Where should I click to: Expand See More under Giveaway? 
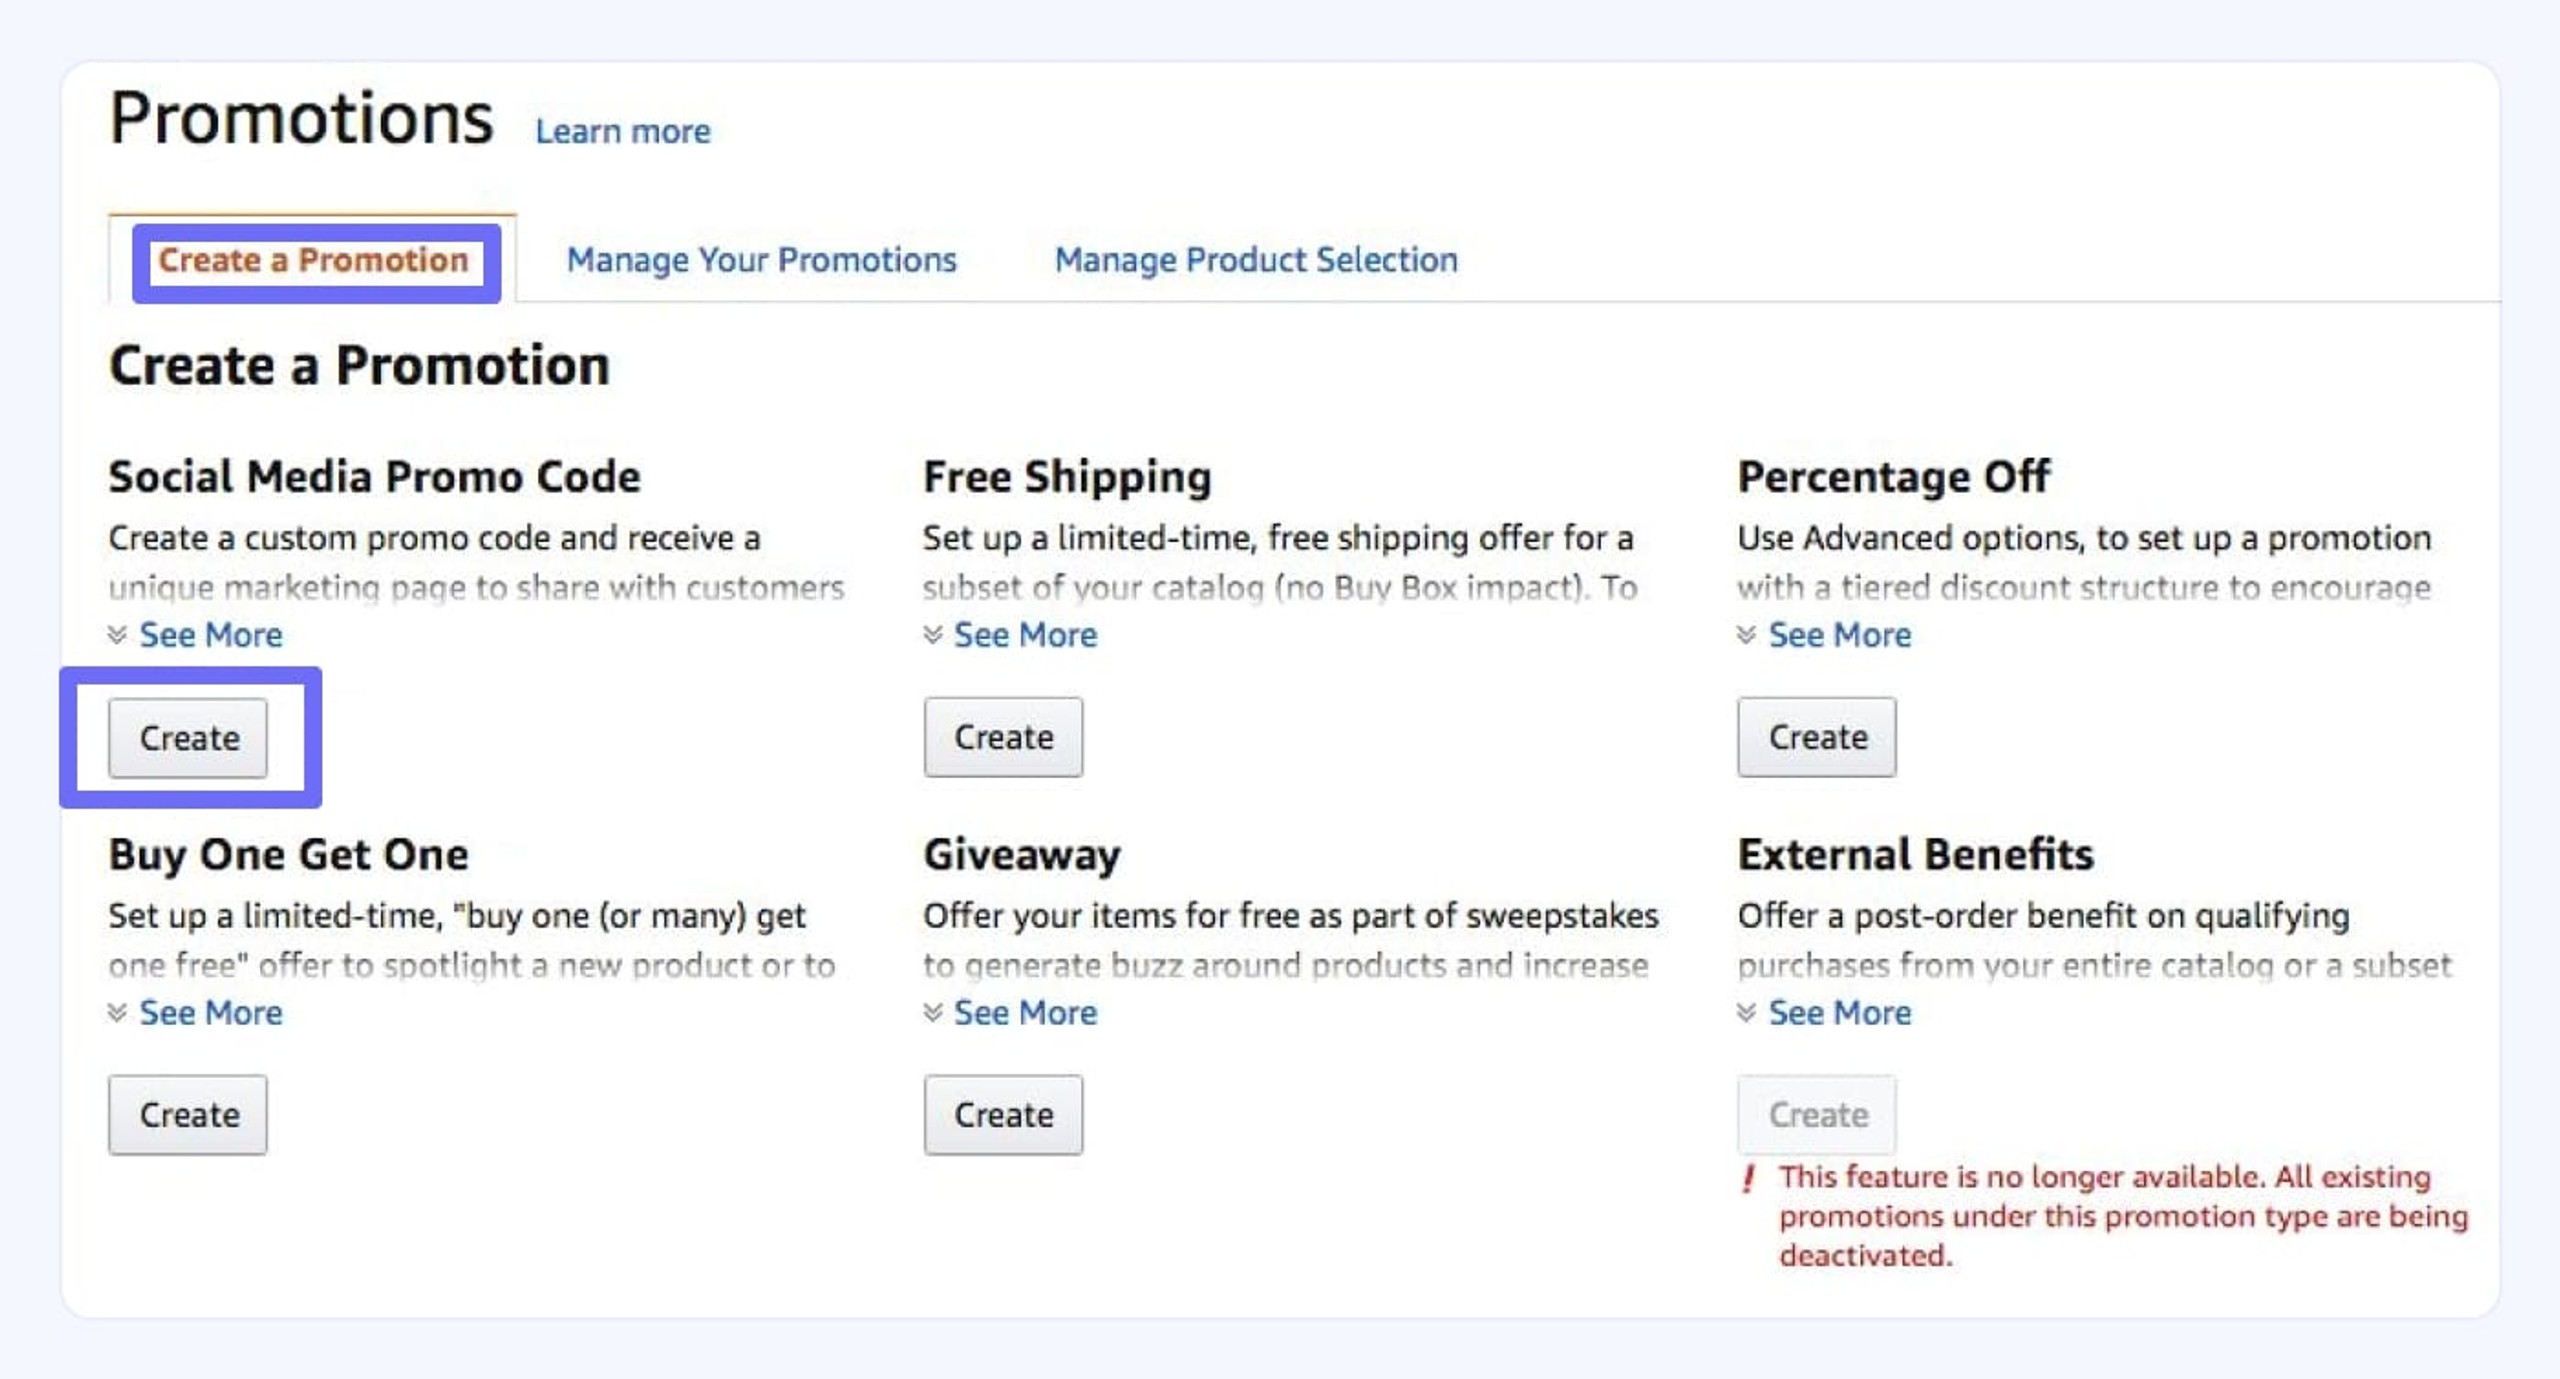1025,1013
